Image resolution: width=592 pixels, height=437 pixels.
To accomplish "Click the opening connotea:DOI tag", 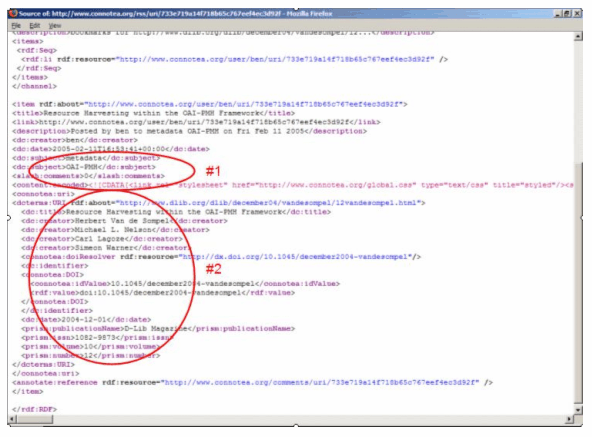I will (x=52, y=275).
